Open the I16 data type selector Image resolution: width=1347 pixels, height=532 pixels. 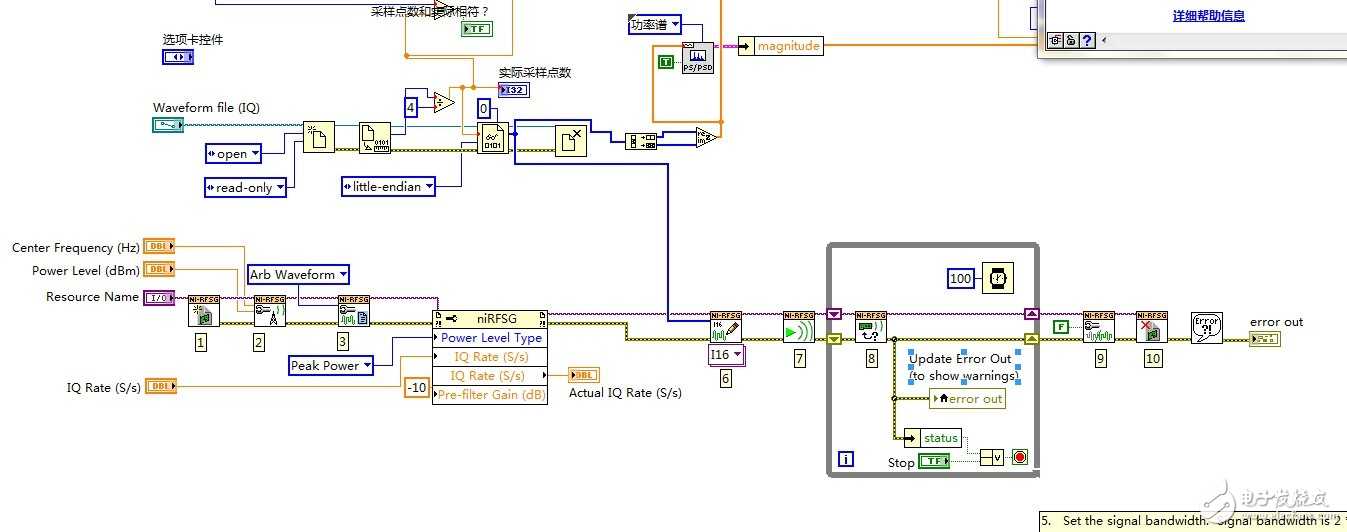click(726, 355)
